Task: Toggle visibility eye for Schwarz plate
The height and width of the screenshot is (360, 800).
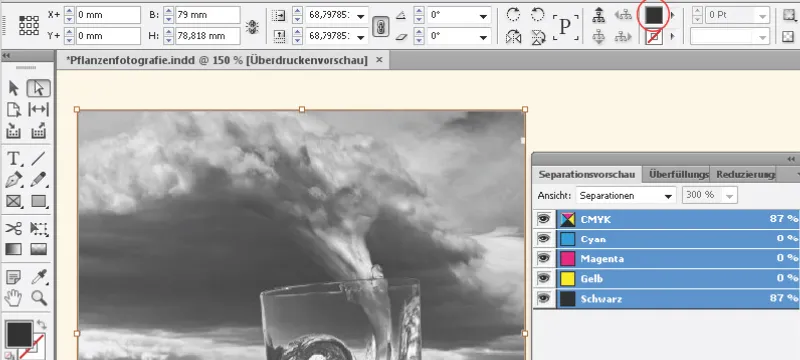Action: 544,298
